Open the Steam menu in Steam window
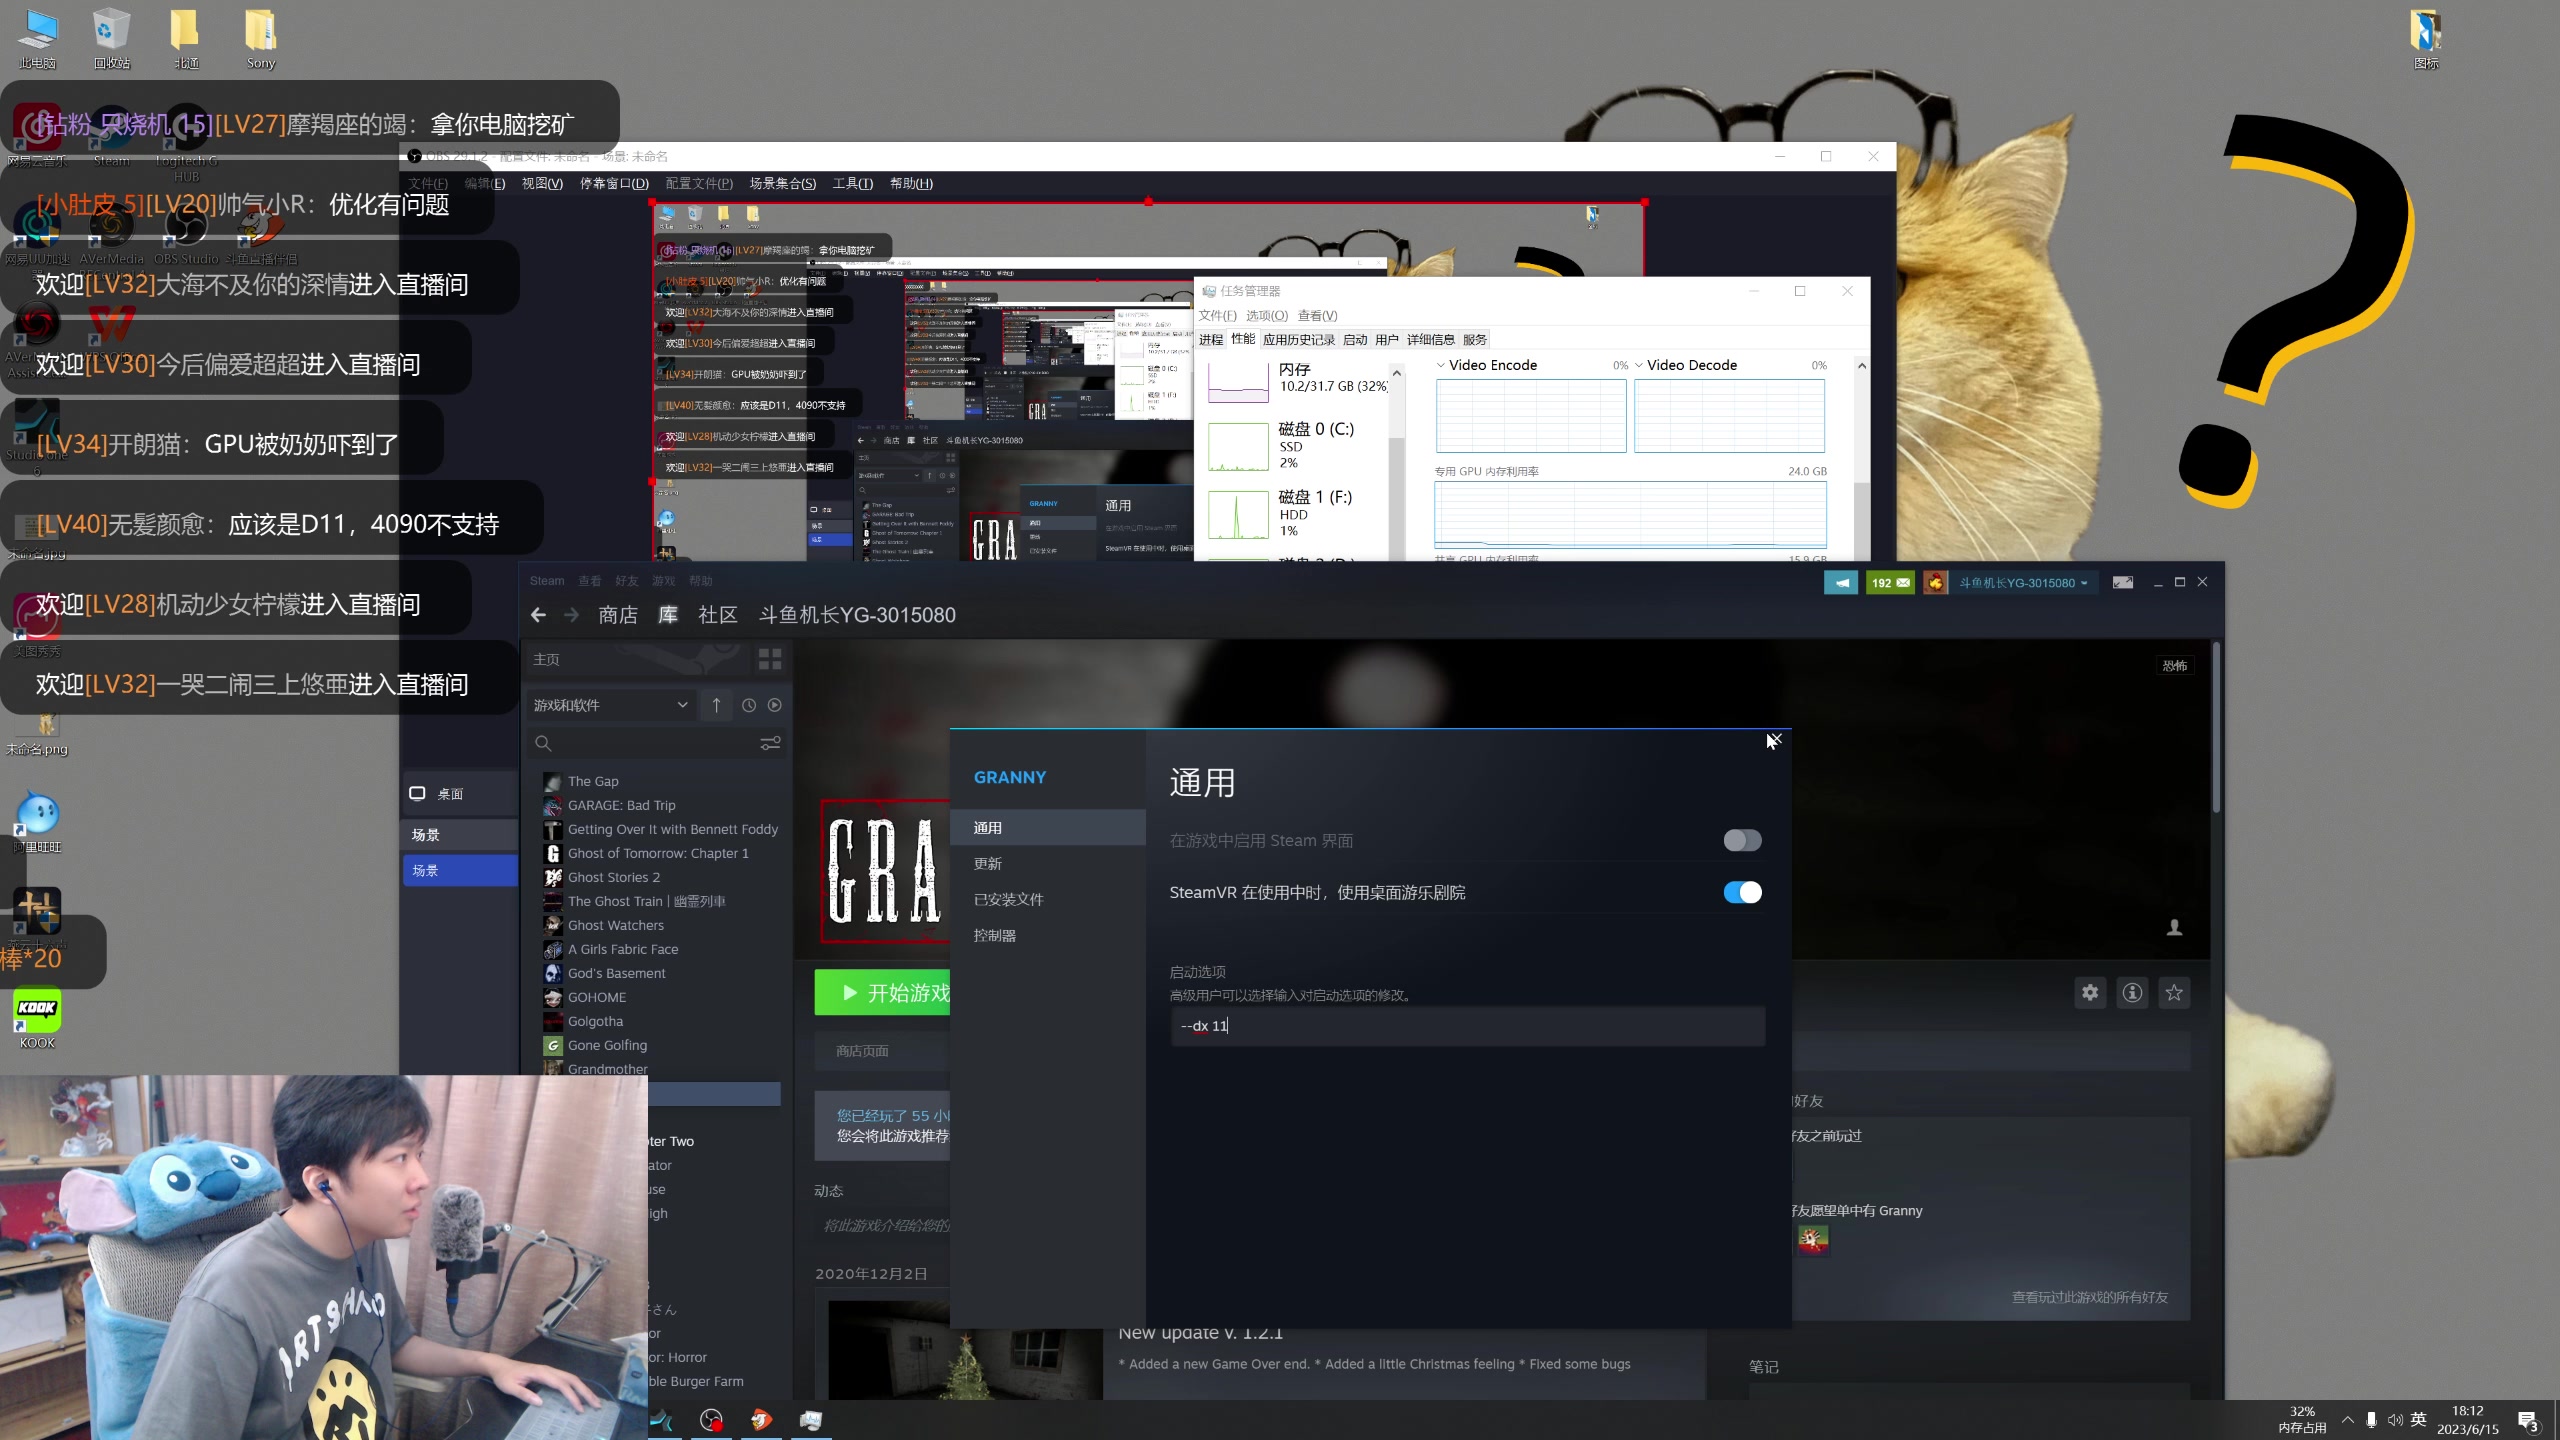Screen dimensions: 2560x1440 point(546,581)
